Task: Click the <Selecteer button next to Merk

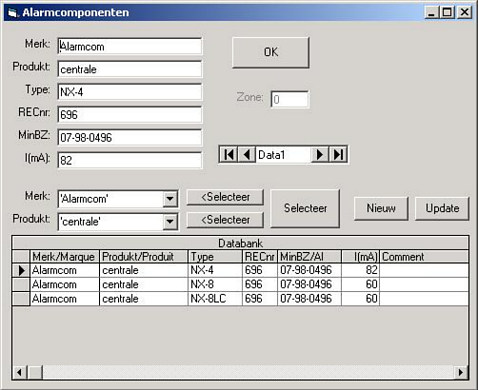Action: pyautogui.click(x=225, y=197)
